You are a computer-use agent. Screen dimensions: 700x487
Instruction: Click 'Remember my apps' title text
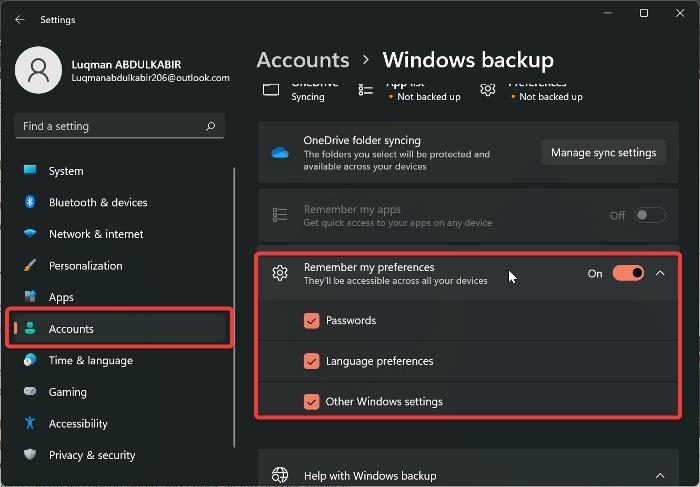352,209
